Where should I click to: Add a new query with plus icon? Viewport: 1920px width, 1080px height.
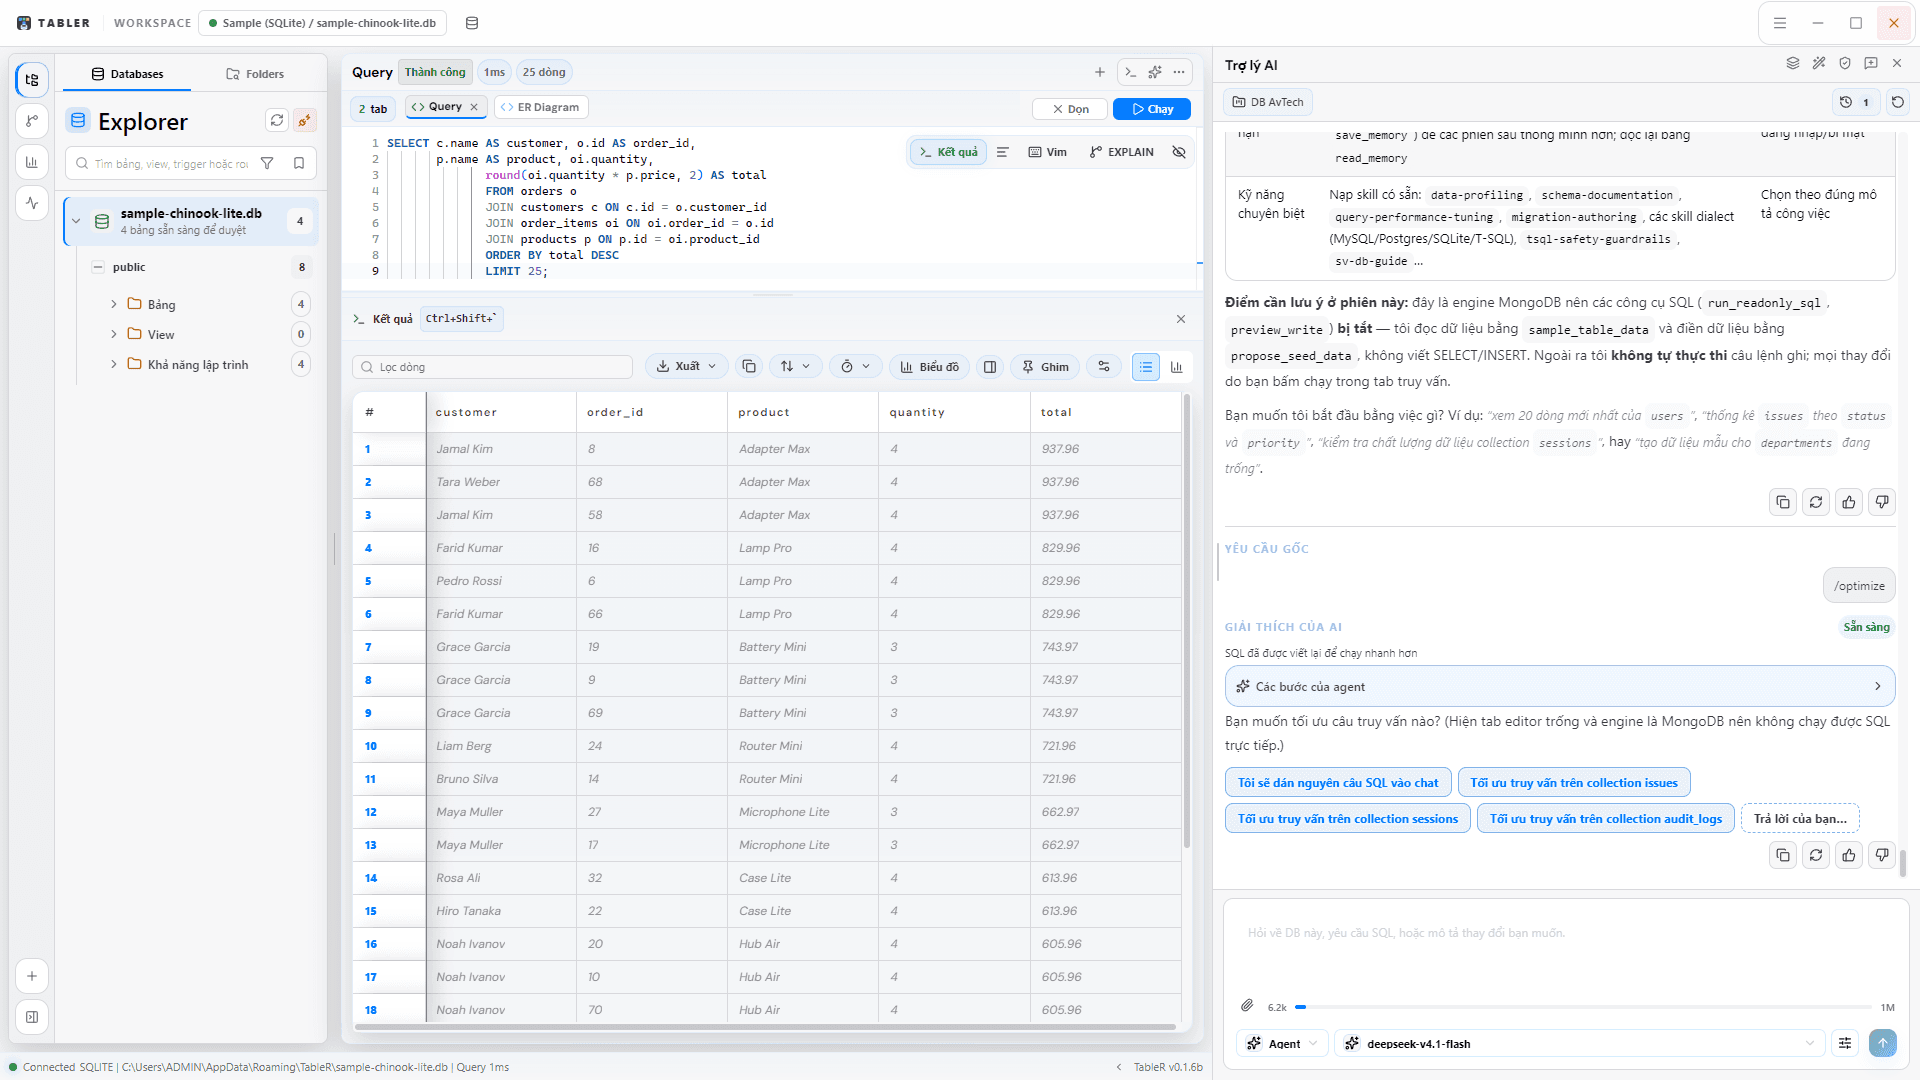point(1100,72)
